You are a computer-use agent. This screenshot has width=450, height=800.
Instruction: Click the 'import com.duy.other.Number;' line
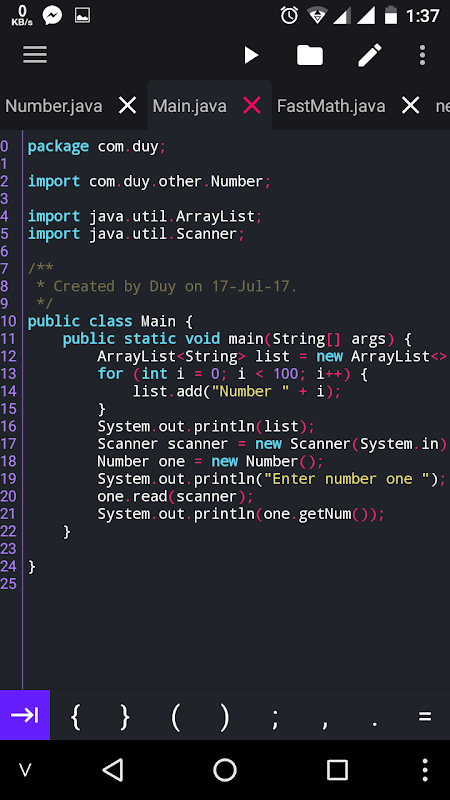pos(149,181)
